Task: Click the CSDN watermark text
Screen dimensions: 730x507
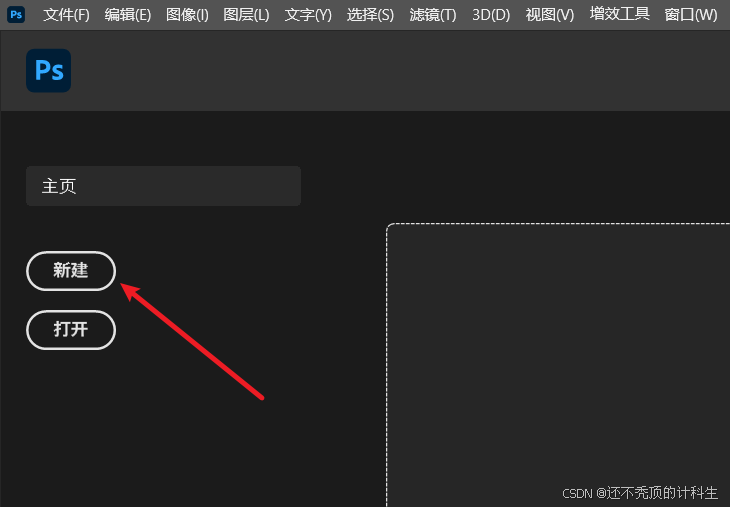Action: click(640, 493)
